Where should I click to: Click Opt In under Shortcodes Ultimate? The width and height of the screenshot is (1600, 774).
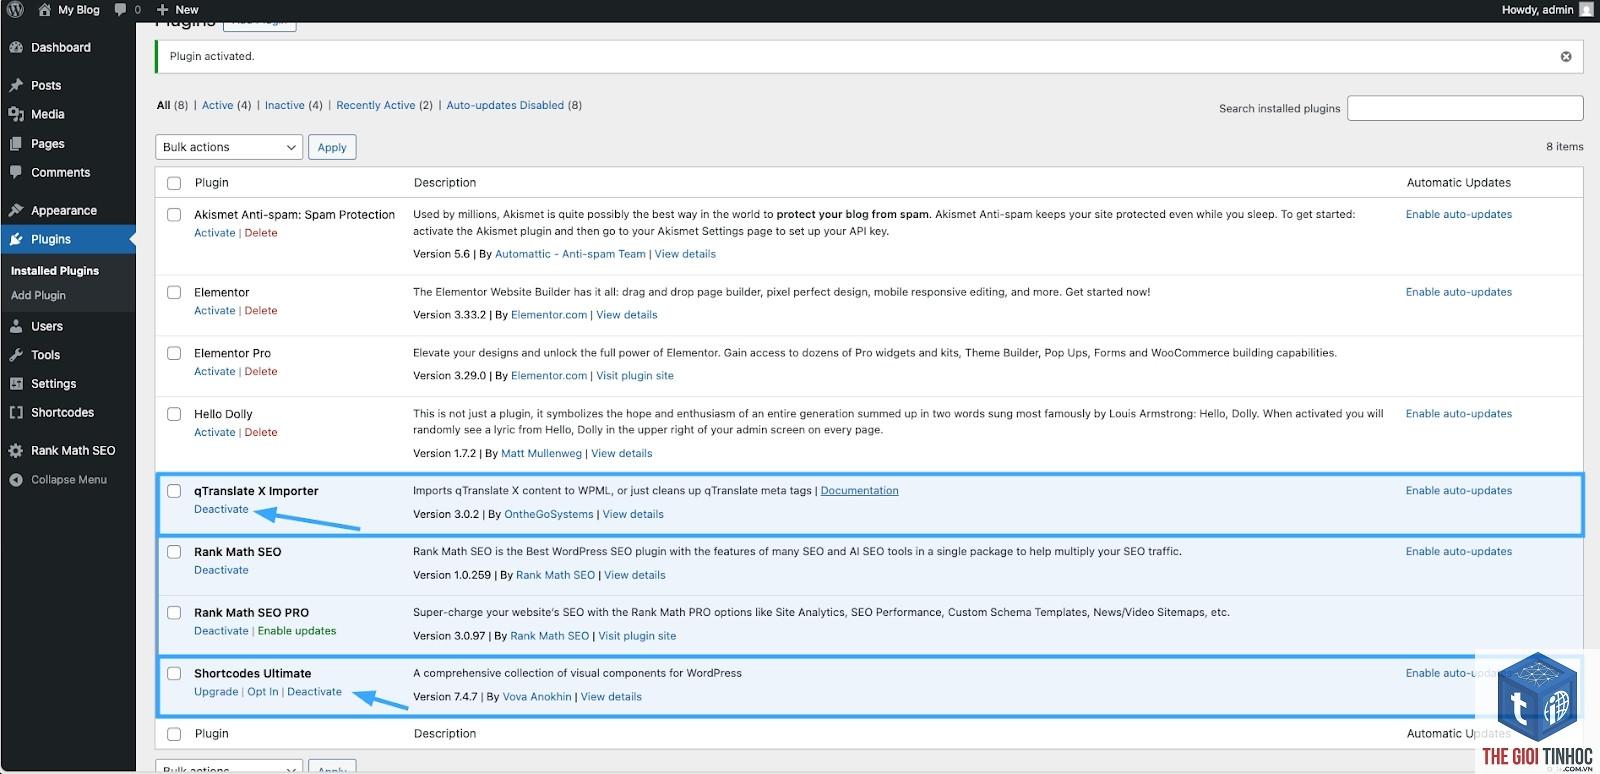[263, 692]
